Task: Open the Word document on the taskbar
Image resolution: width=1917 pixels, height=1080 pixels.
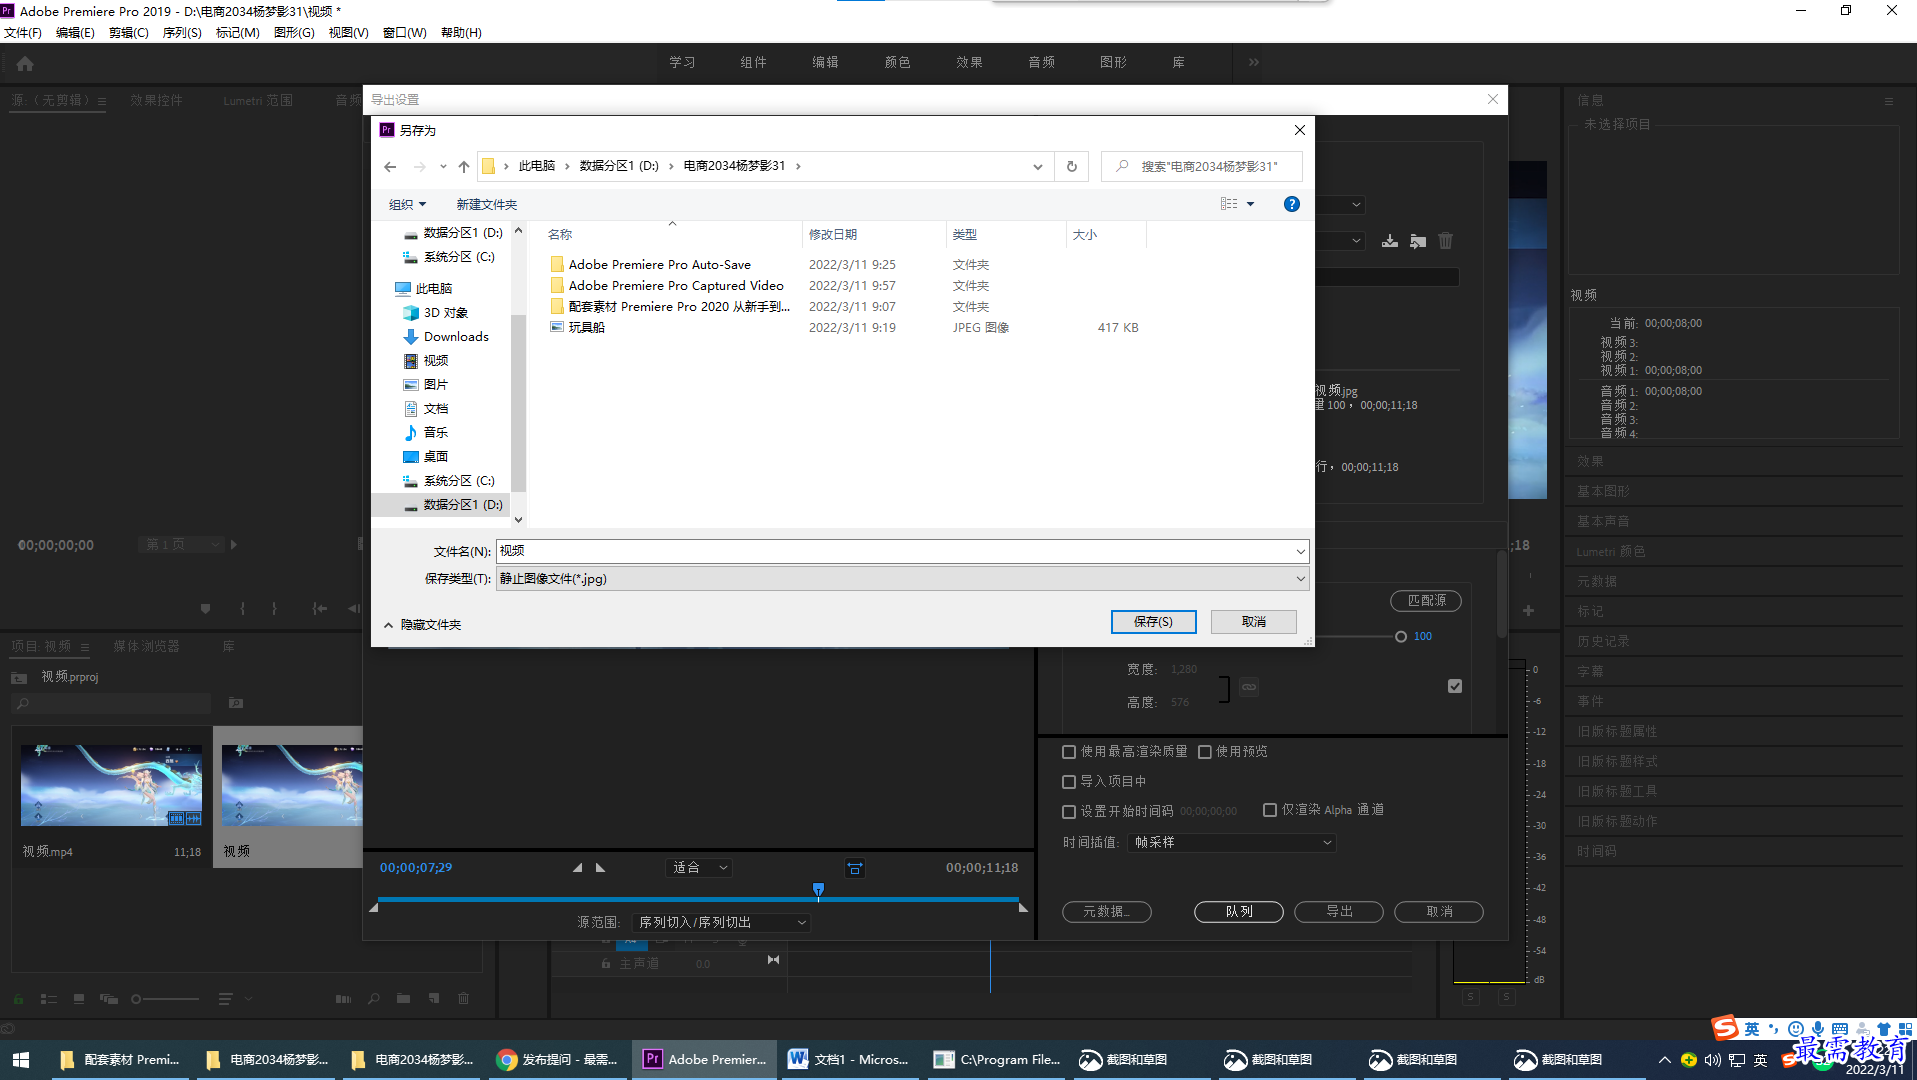Action: [851, 1060]
